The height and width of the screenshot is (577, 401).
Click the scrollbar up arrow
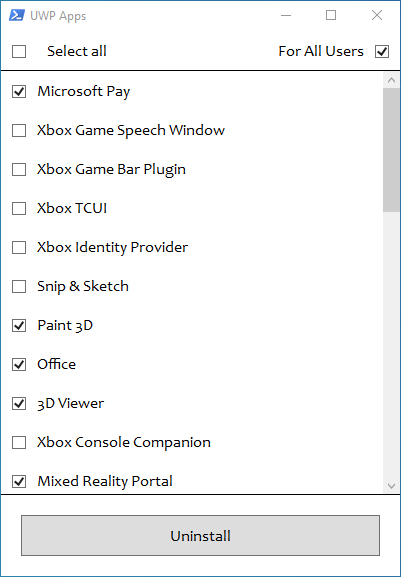pos(391,80)
